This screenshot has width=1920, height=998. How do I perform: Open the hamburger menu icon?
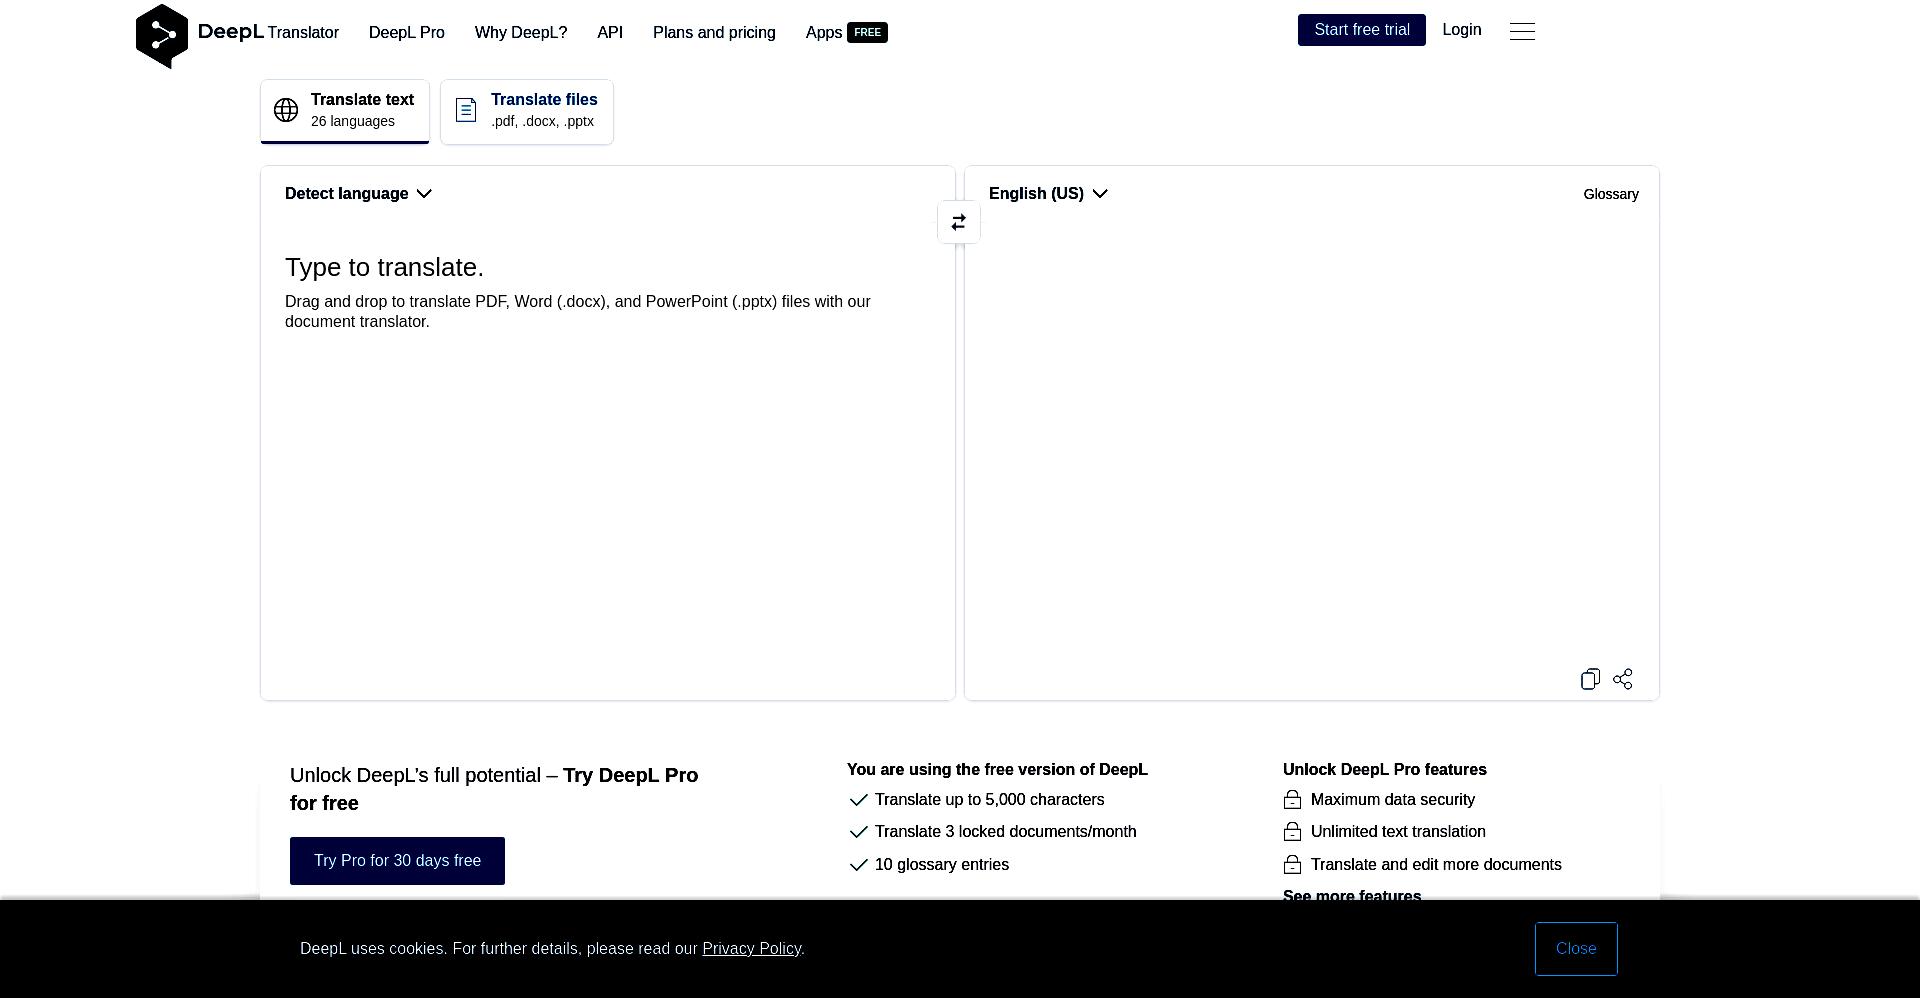1522,31
